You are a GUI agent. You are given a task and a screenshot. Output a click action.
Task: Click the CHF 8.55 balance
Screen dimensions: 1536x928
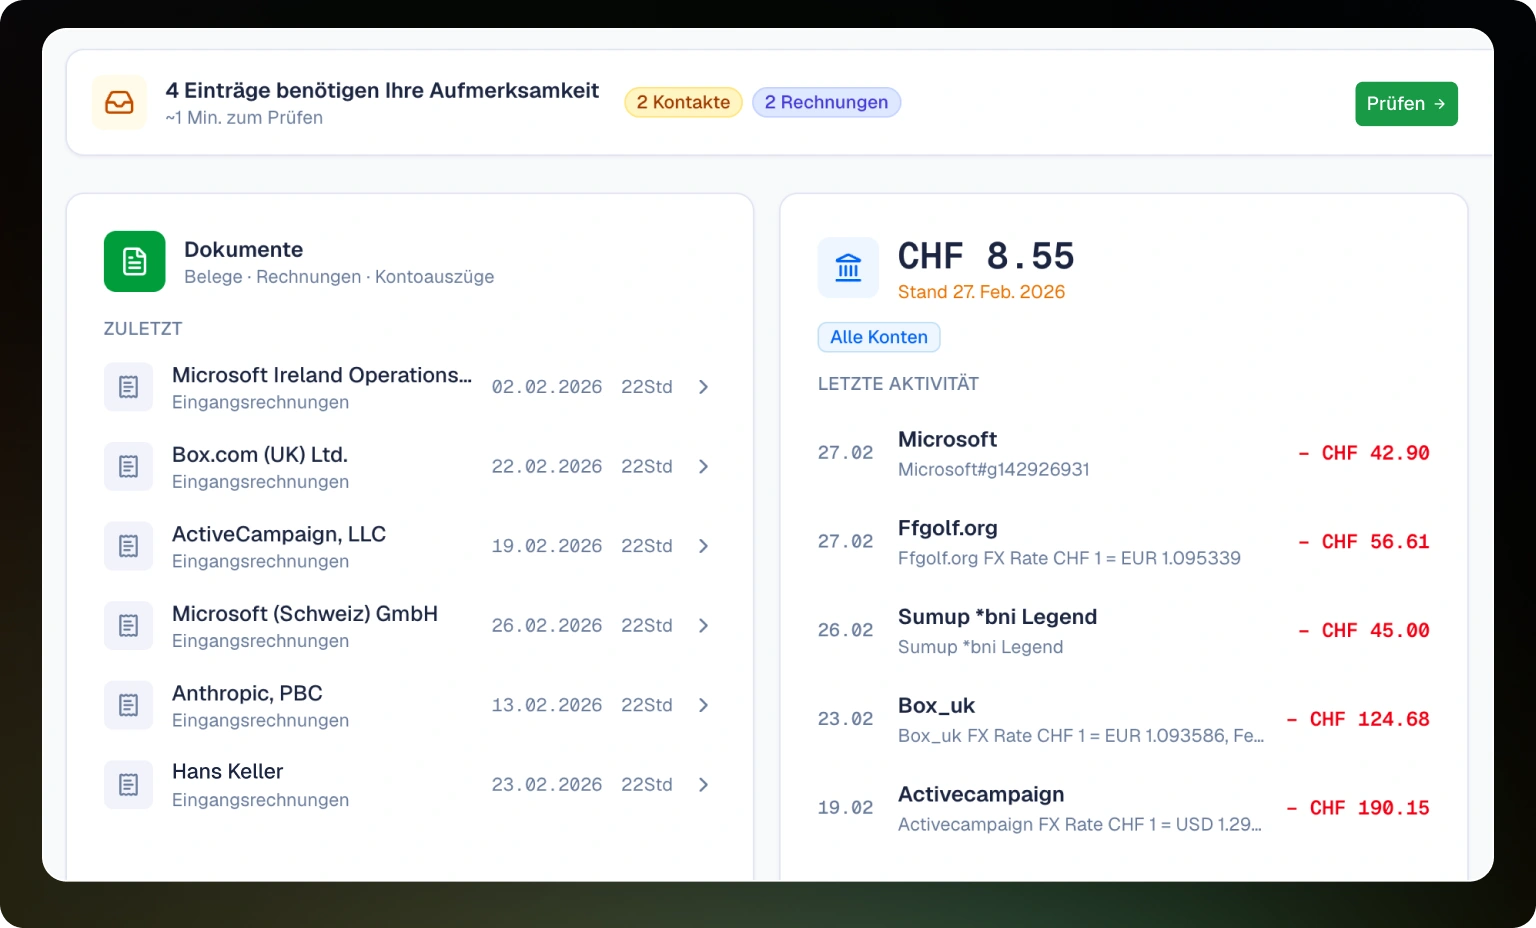(986, 256)
